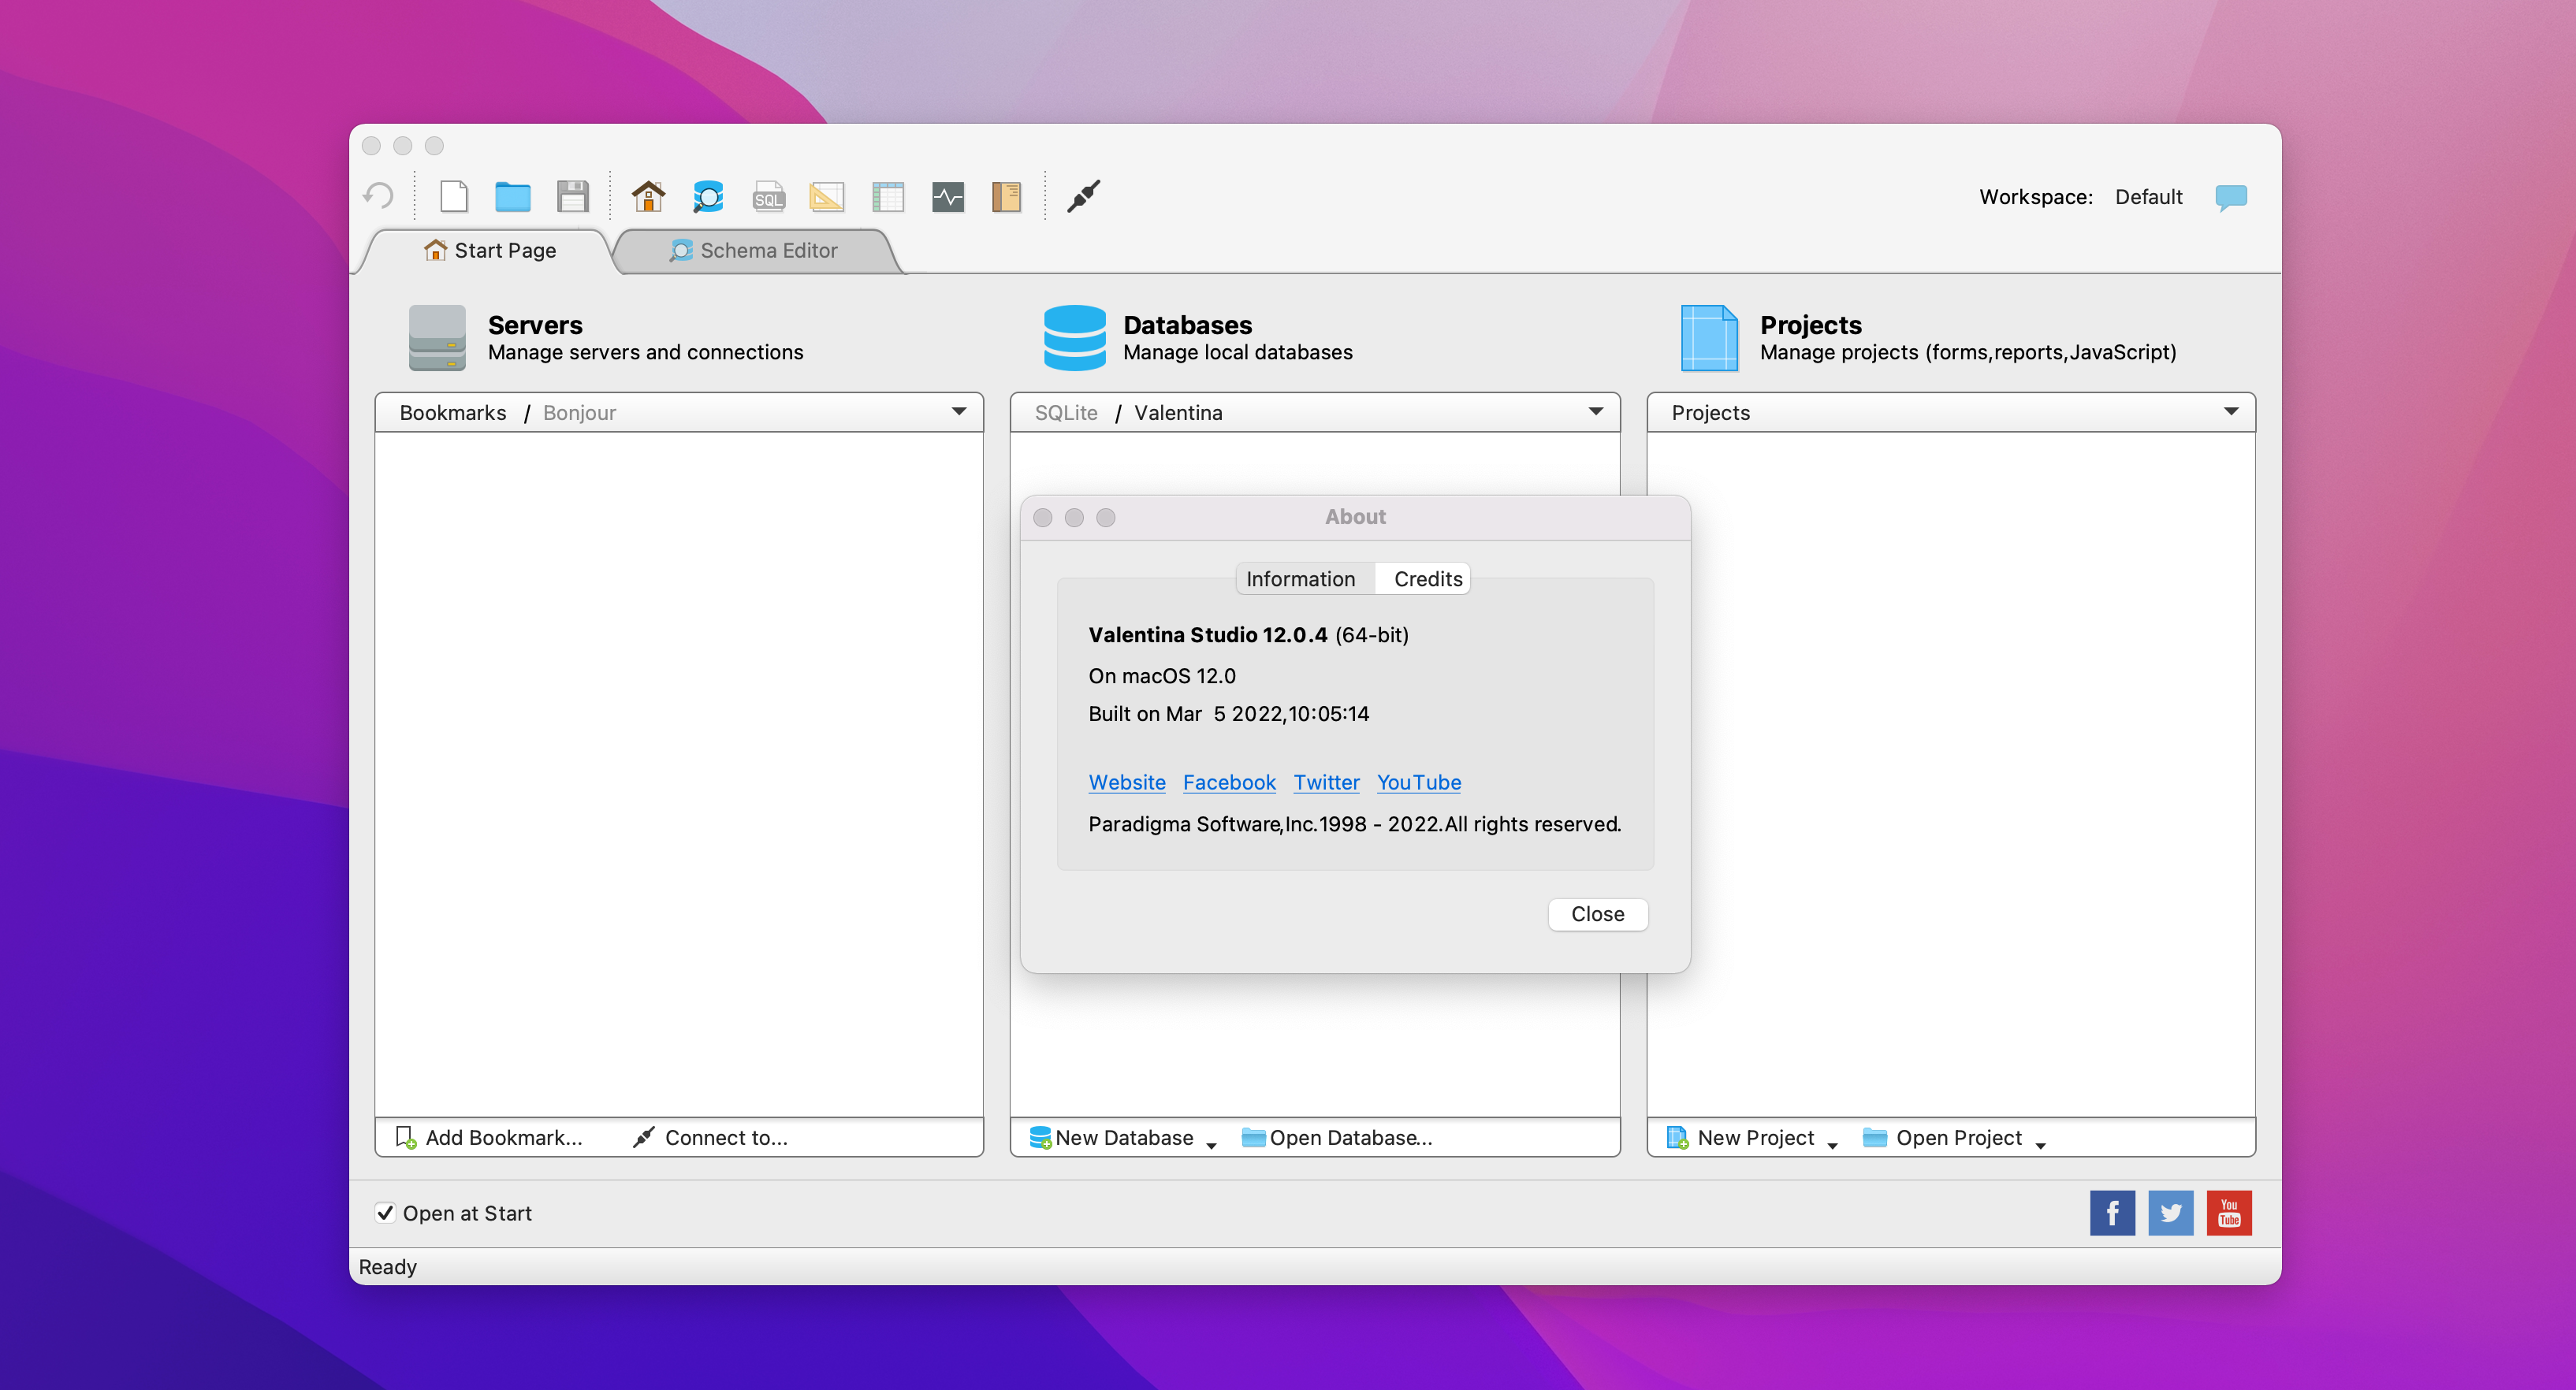Open the notebook documentation toolbar icon
Image resolution: width=2576 pixels, height=1390 pixels.
(x=1006, y=196)
